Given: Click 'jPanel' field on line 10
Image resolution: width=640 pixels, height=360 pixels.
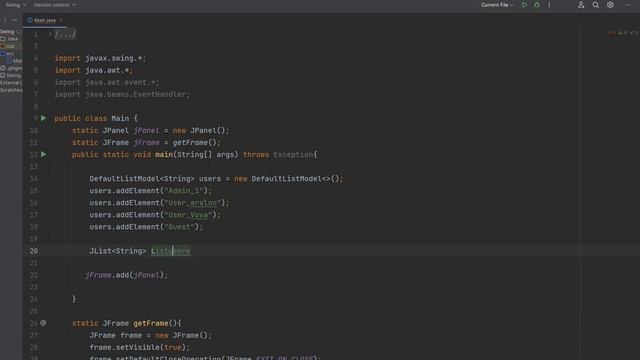Looking at the screenshot, I should point(146,131).
